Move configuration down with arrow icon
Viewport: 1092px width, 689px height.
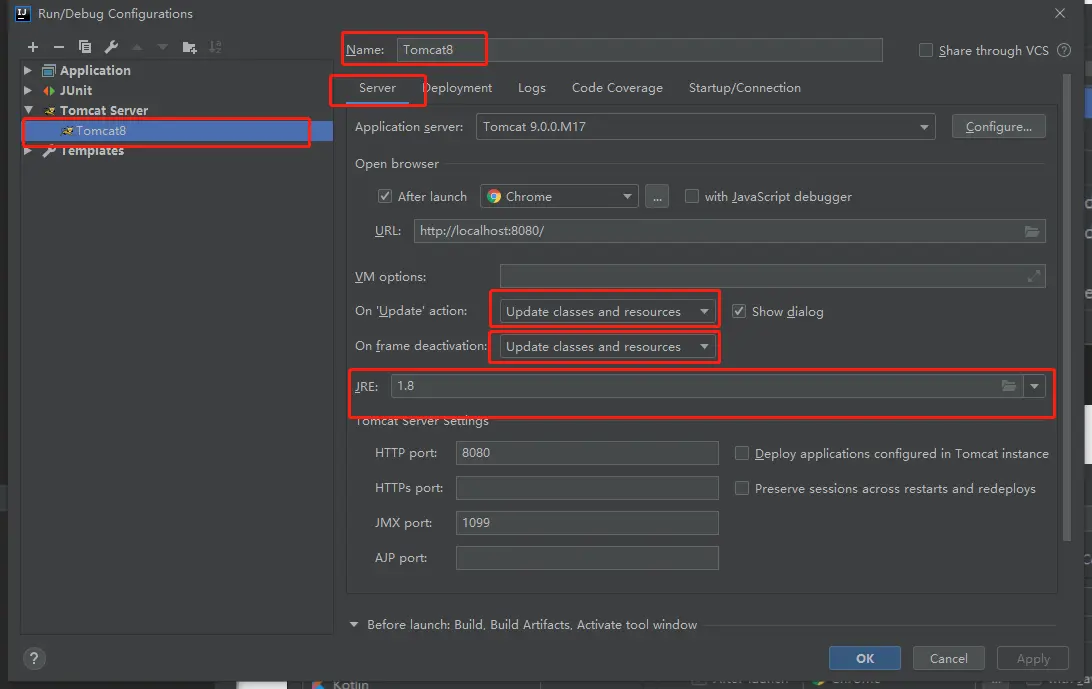pyautogui.click(x=163, y=47)
